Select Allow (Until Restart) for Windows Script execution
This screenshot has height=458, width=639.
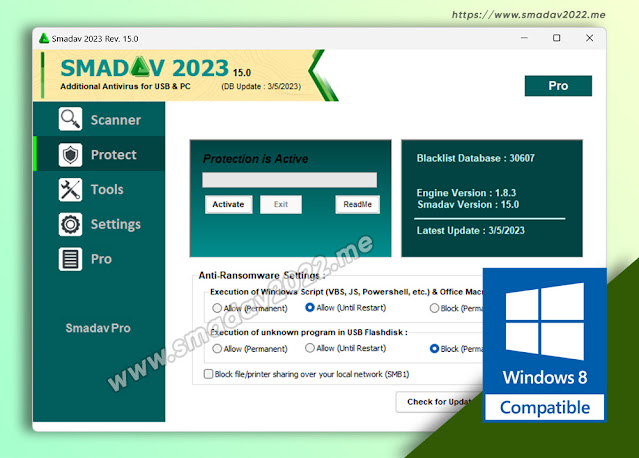click(x=310, y=307)
